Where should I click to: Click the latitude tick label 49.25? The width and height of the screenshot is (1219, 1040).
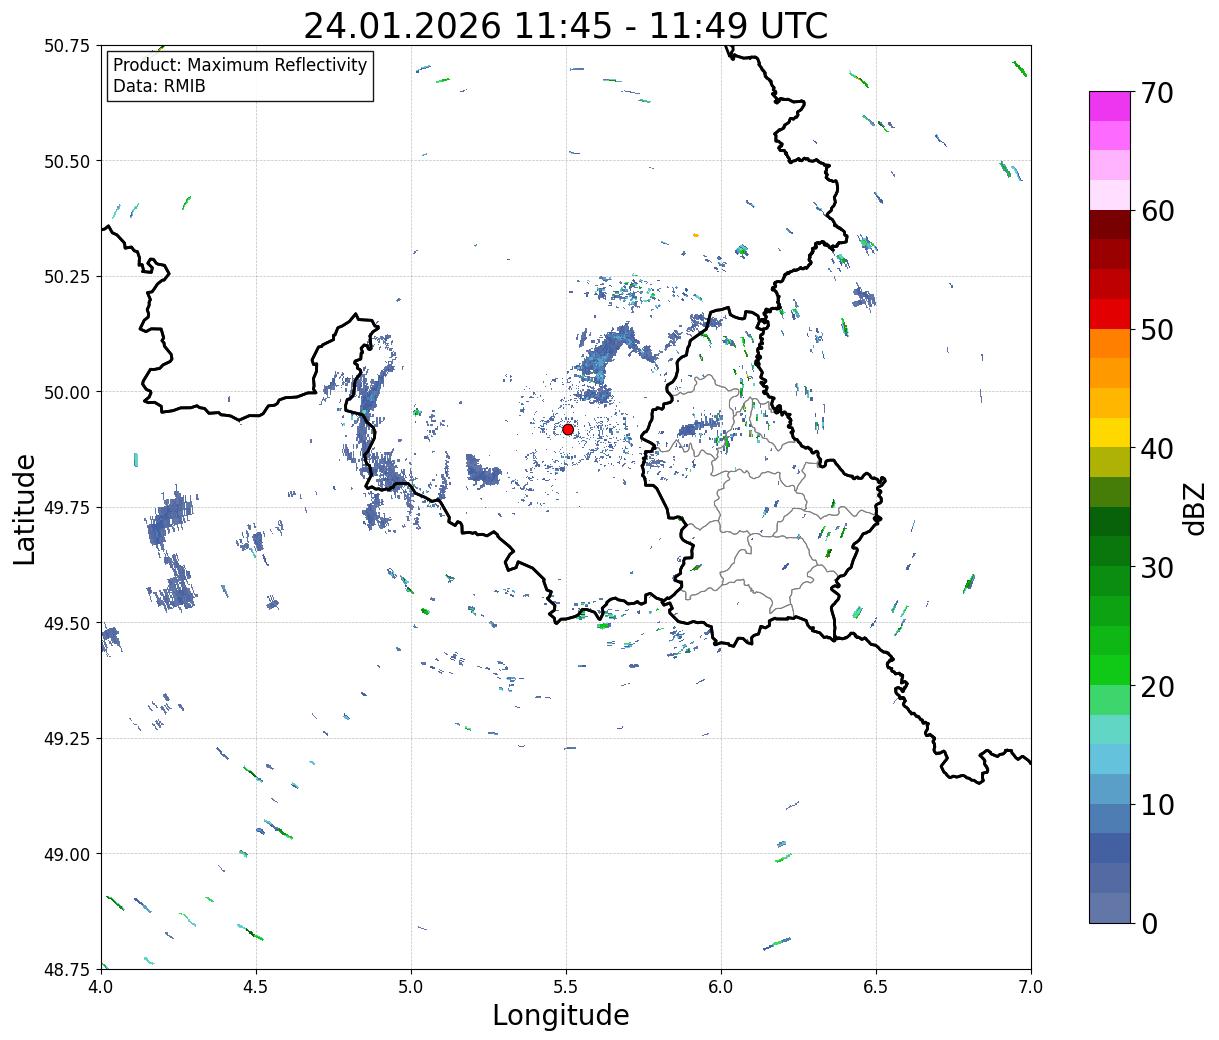point(66,739)
